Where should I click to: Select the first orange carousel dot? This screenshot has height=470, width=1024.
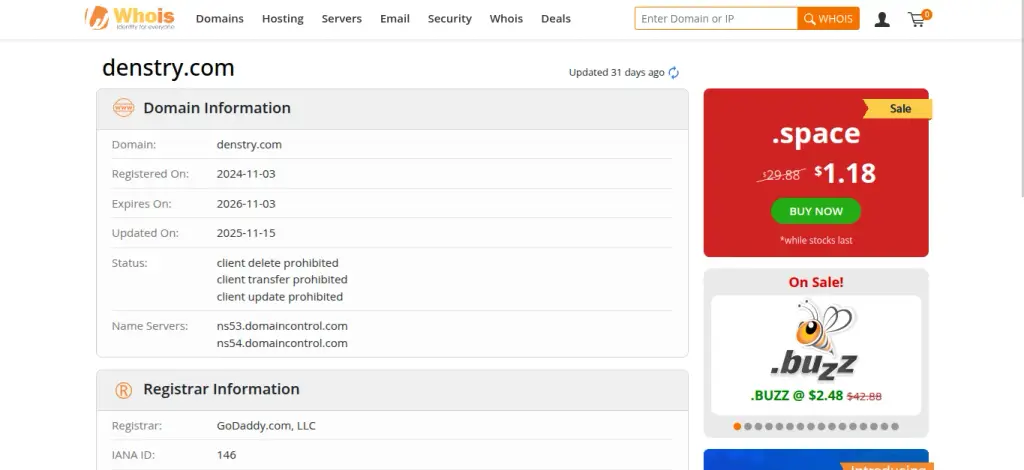pos(737,426)
